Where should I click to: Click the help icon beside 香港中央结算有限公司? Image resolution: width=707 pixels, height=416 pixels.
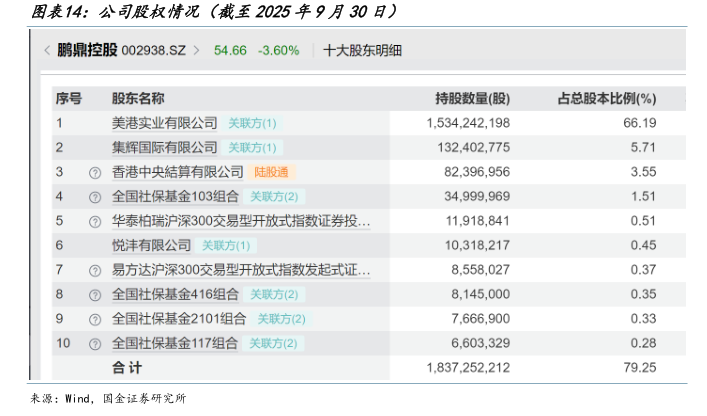click(x=95, y=172)
